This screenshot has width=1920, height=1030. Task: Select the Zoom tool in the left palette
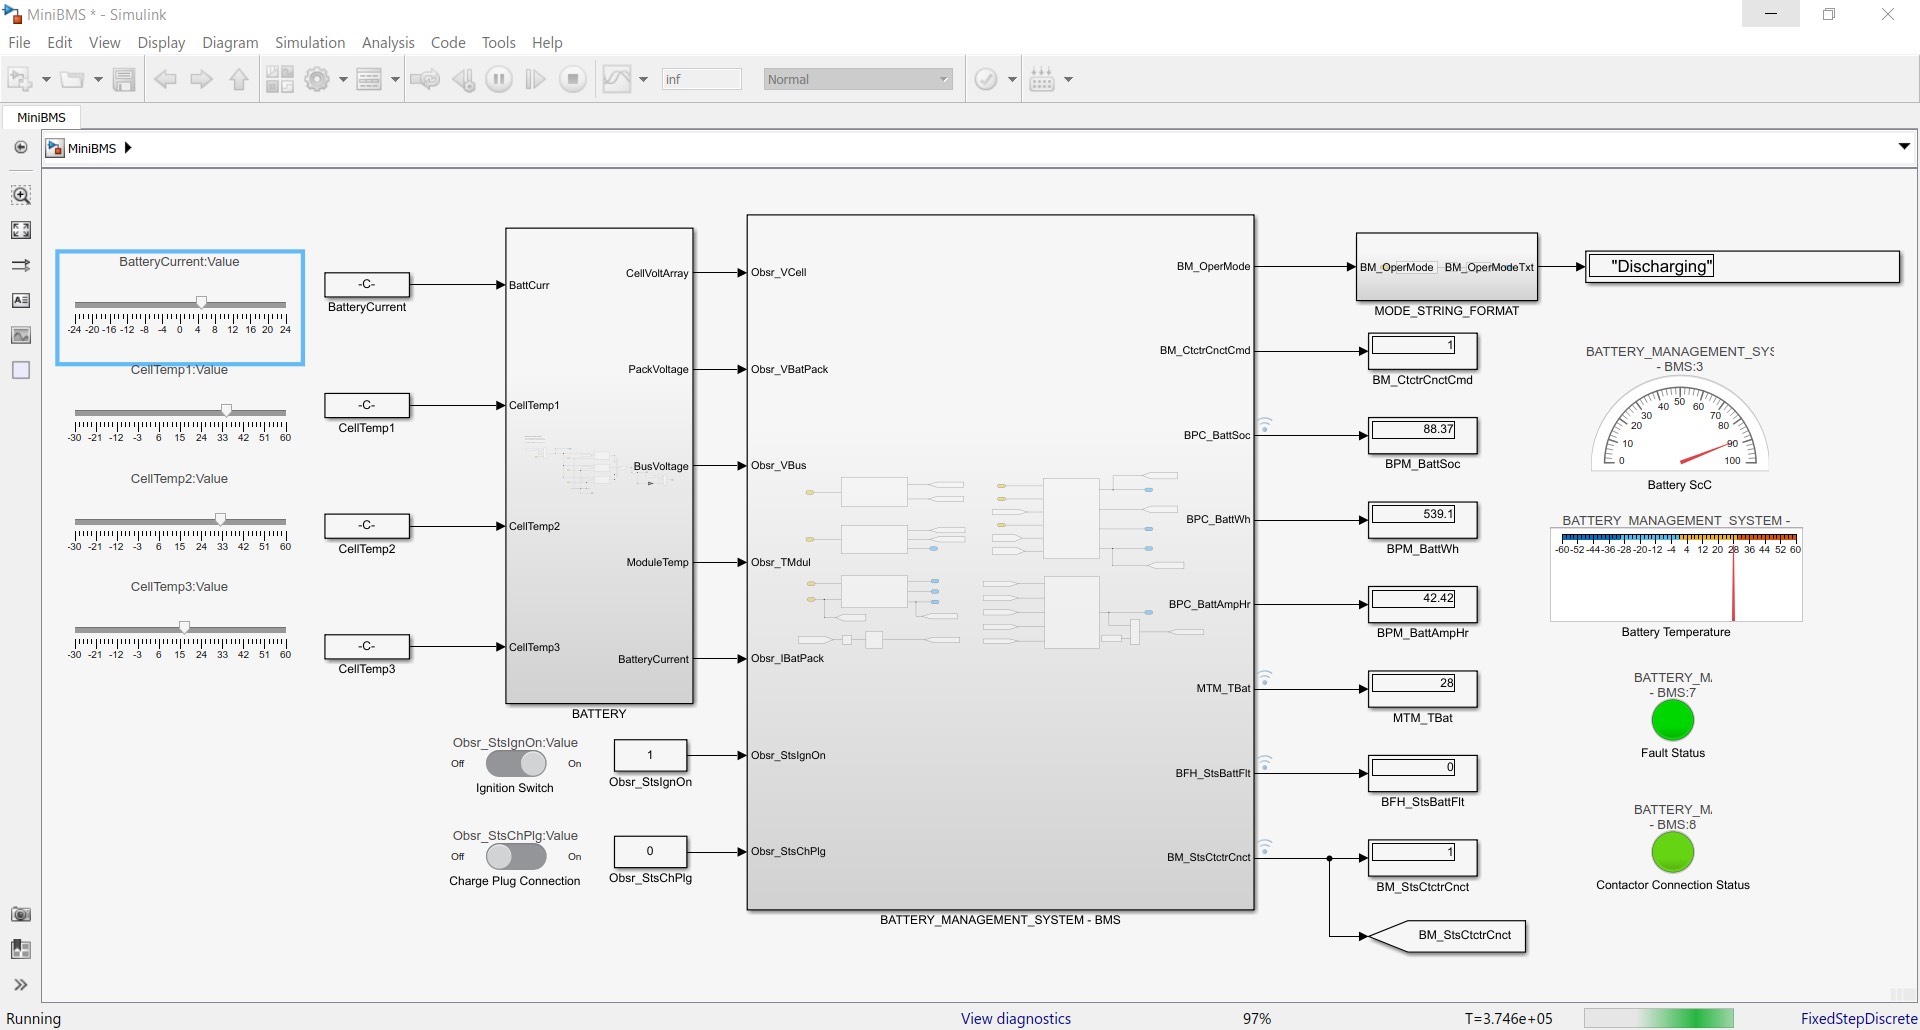click(x=21, y=195)
